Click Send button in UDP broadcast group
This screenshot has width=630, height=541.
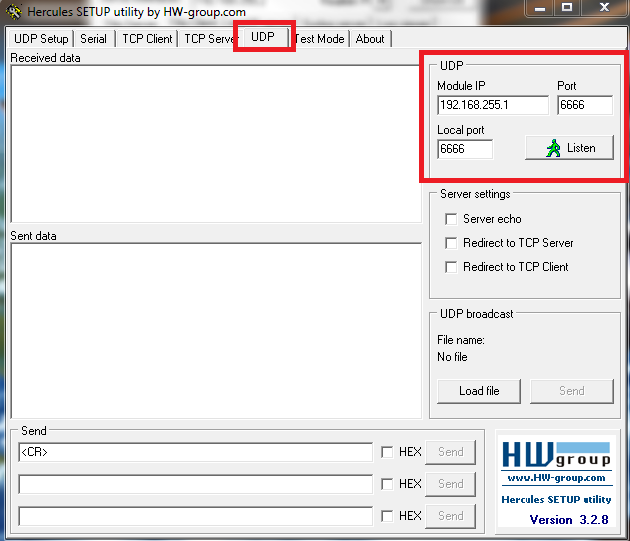[572, 391]
